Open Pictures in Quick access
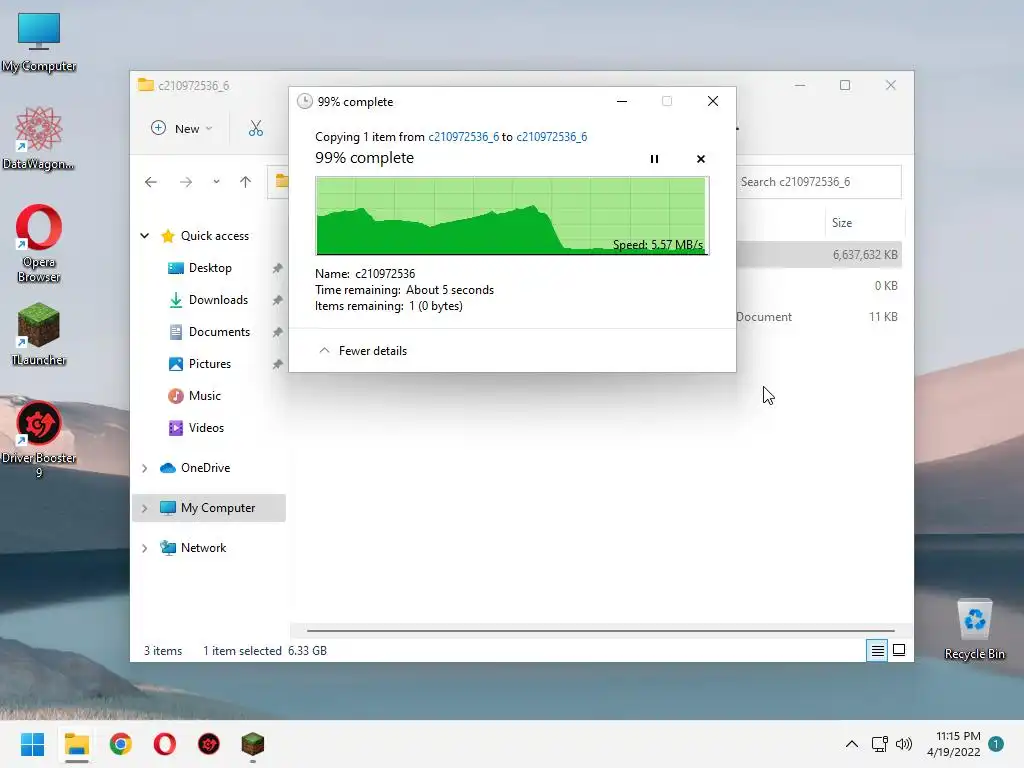1024x768 pixels. [210, 364]
